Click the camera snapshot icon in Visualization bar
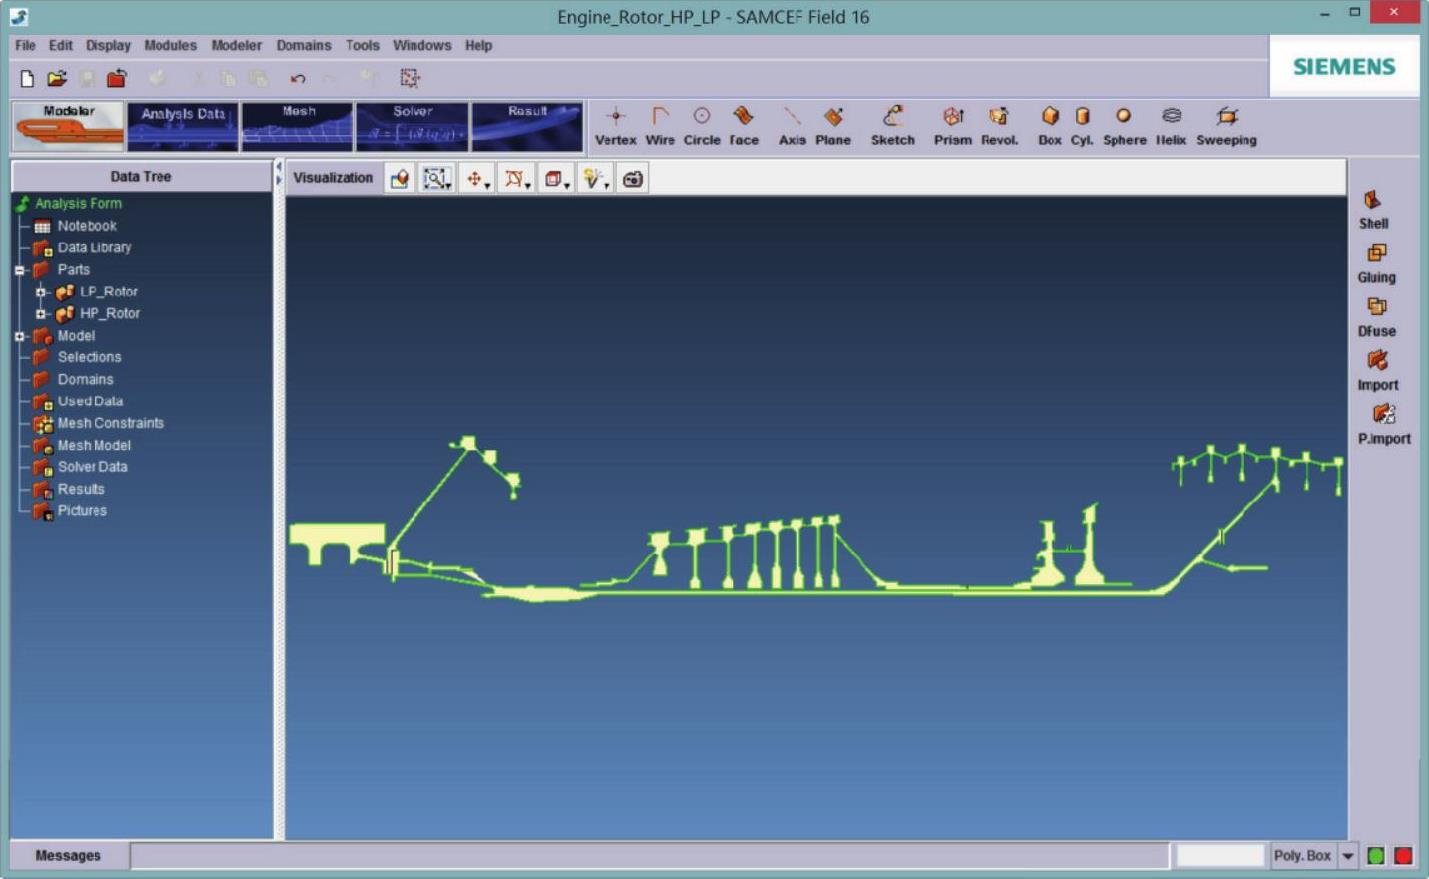The image size is (1429, 879). point(632,179)
